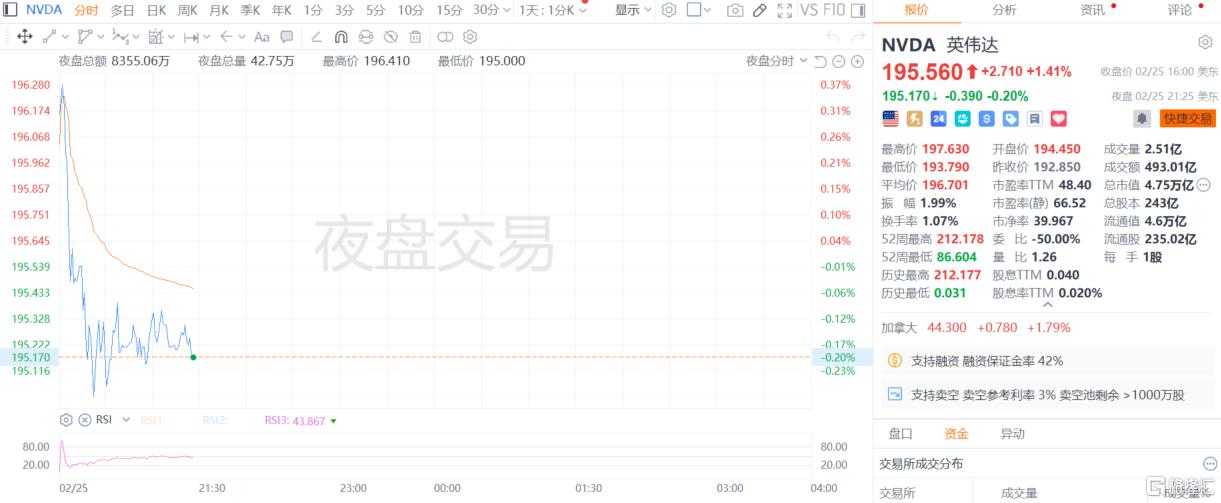Collapse quote details with chevron arrow

pos(1047,304)
